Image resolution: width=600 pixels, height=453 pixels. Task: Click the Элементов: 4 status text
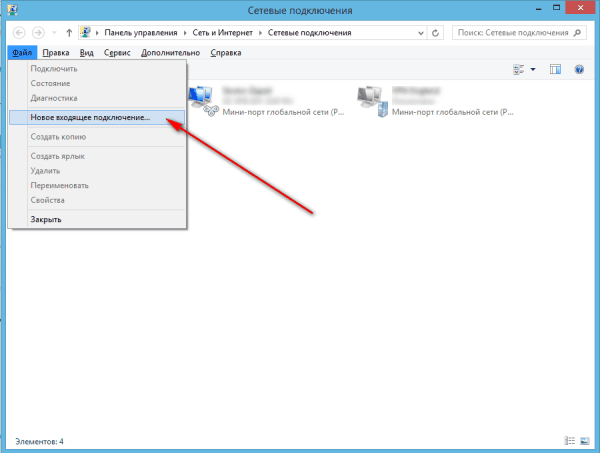[39, 442]
